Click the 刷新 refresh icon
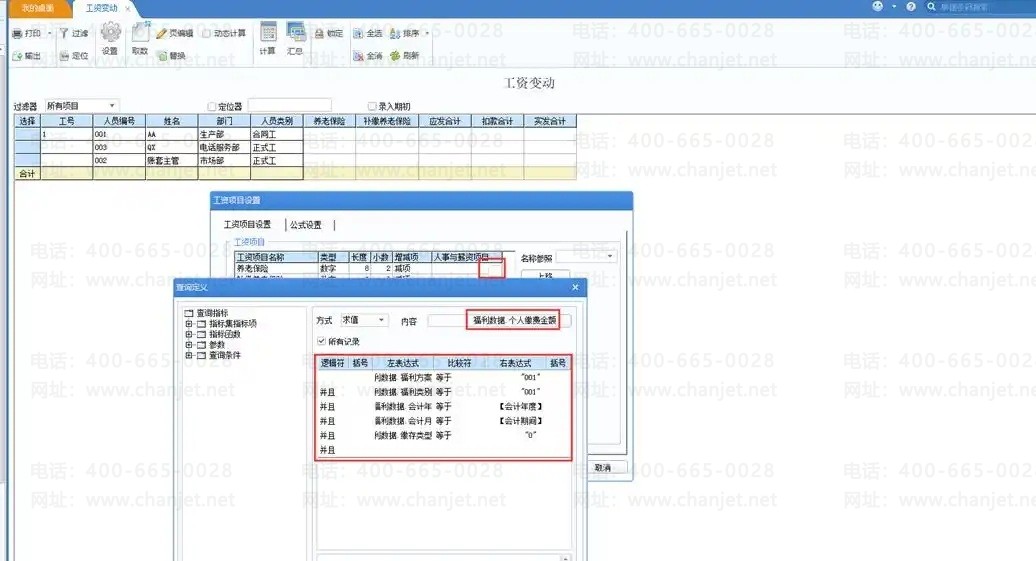Screen dimensions: 1036x561 396,56
